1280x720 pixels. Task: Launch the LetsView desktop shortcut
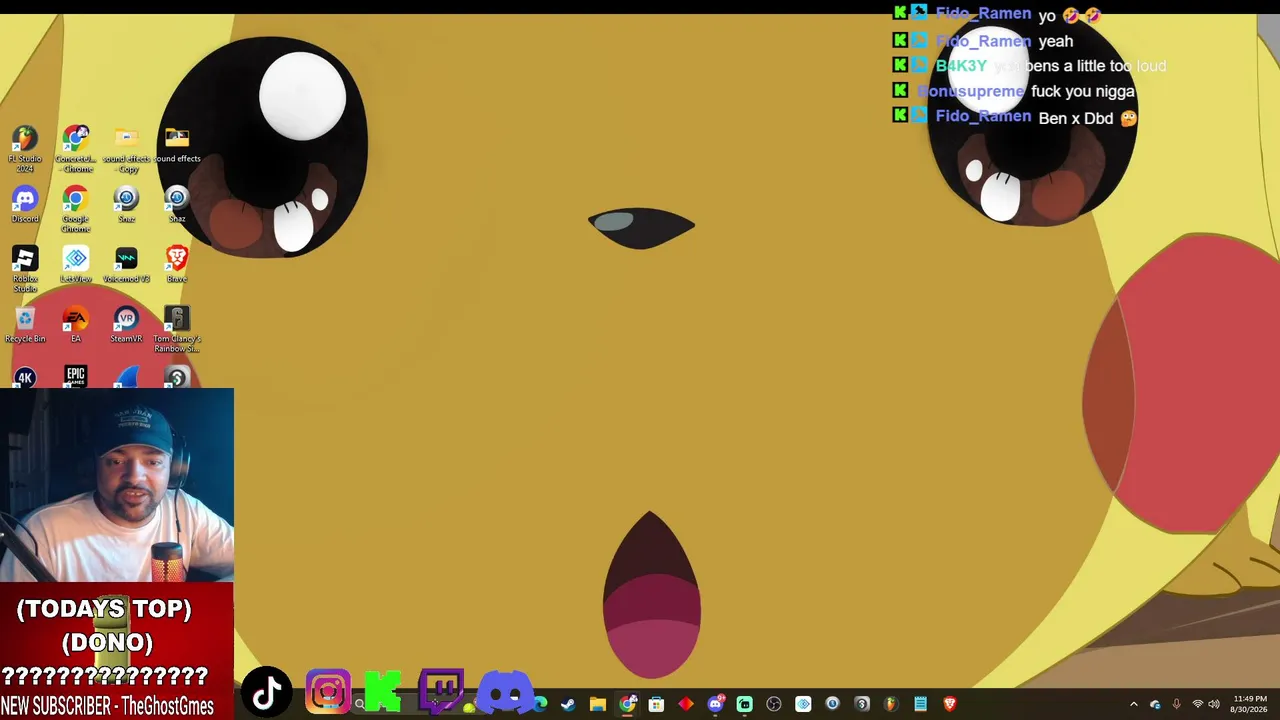click(x=76, y=265)
